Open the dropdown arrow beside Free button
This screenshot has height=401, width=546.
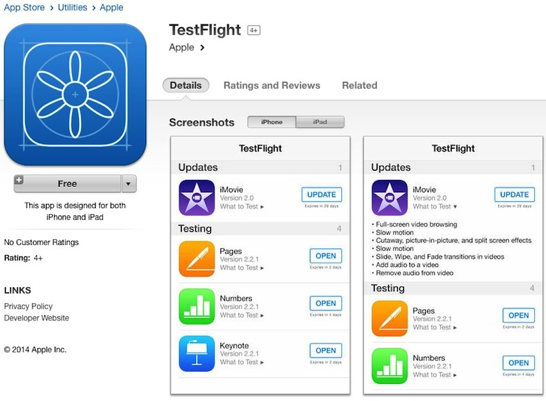pos(129,183)
